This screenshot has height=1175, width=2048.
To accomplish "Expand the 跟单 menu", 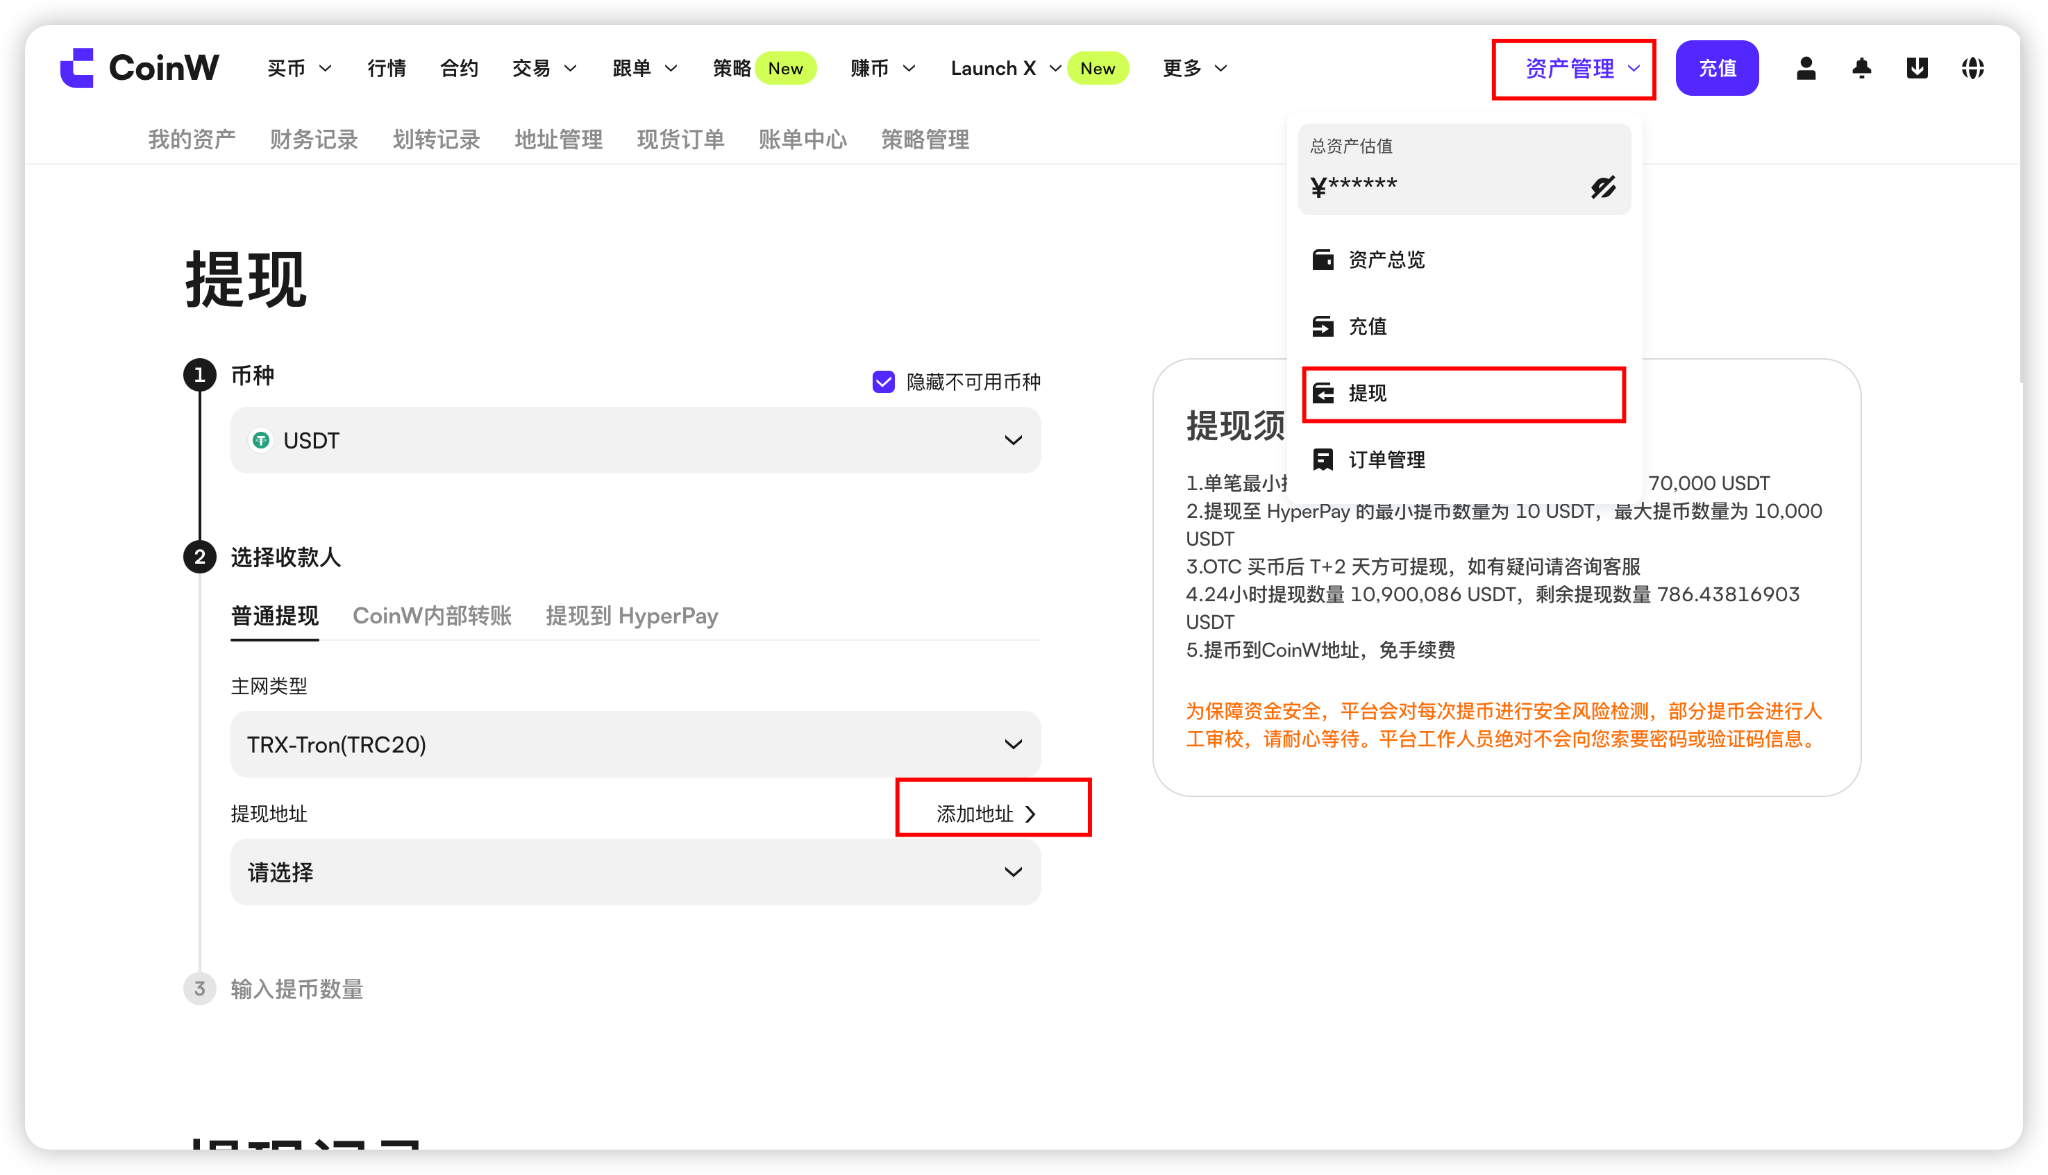I will [645, 68].
